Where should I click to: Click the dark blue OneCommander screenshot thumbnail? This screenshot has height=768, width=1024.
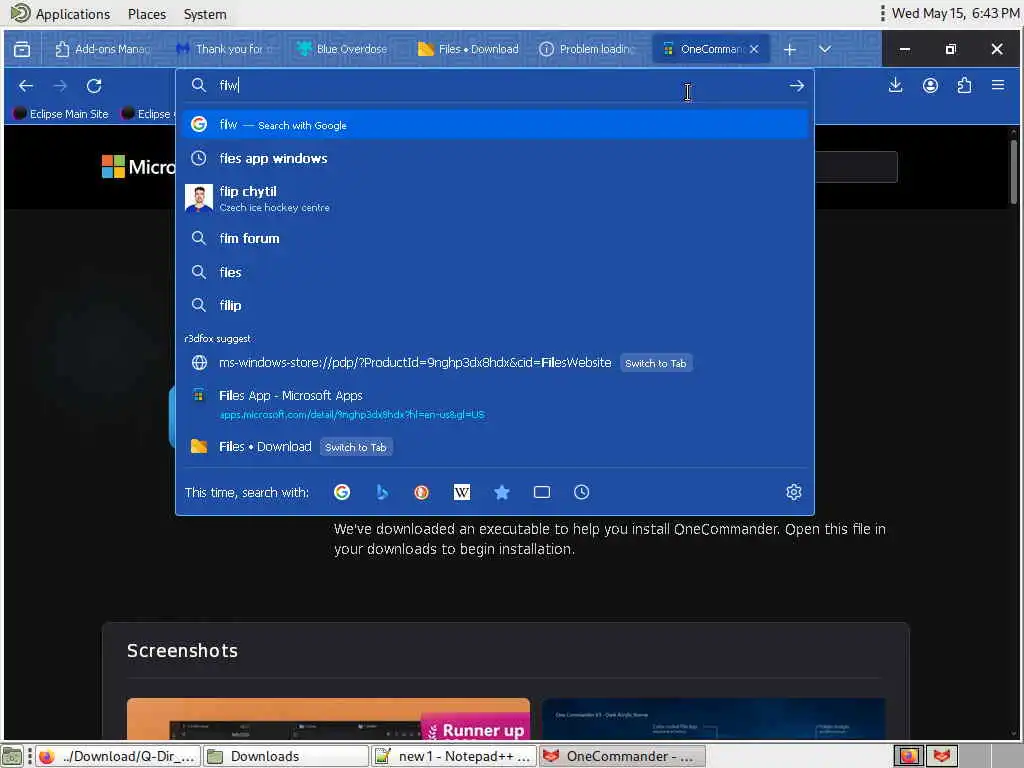click(713, 718)
